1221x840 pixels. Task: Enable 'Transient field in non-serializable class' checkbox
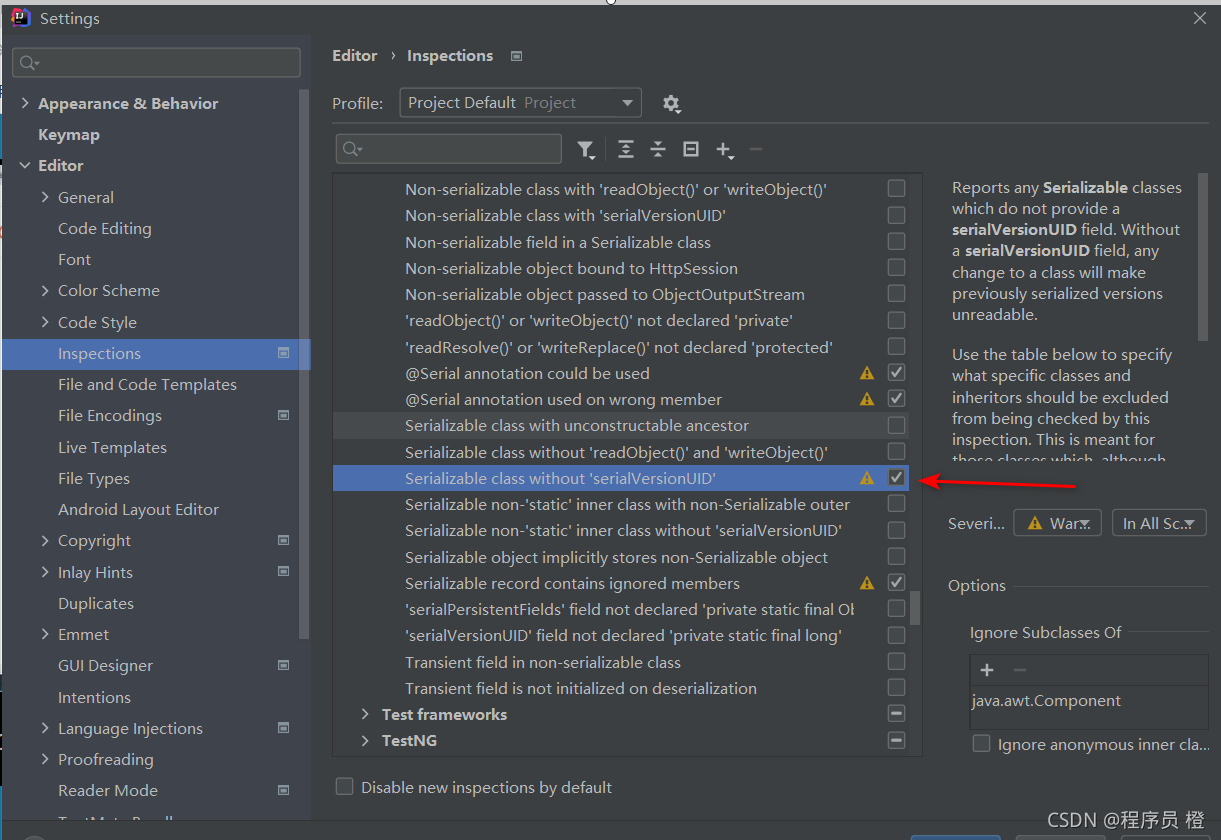pos(896,662)
